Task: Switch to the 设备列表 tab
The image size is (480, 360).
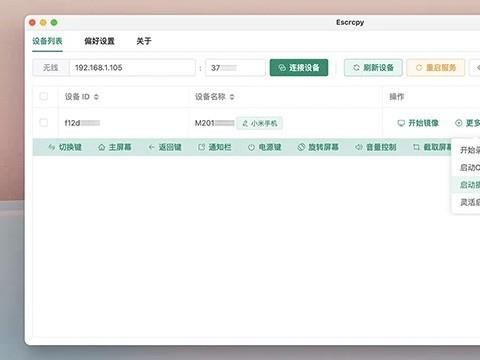Action: click(47, 41)
